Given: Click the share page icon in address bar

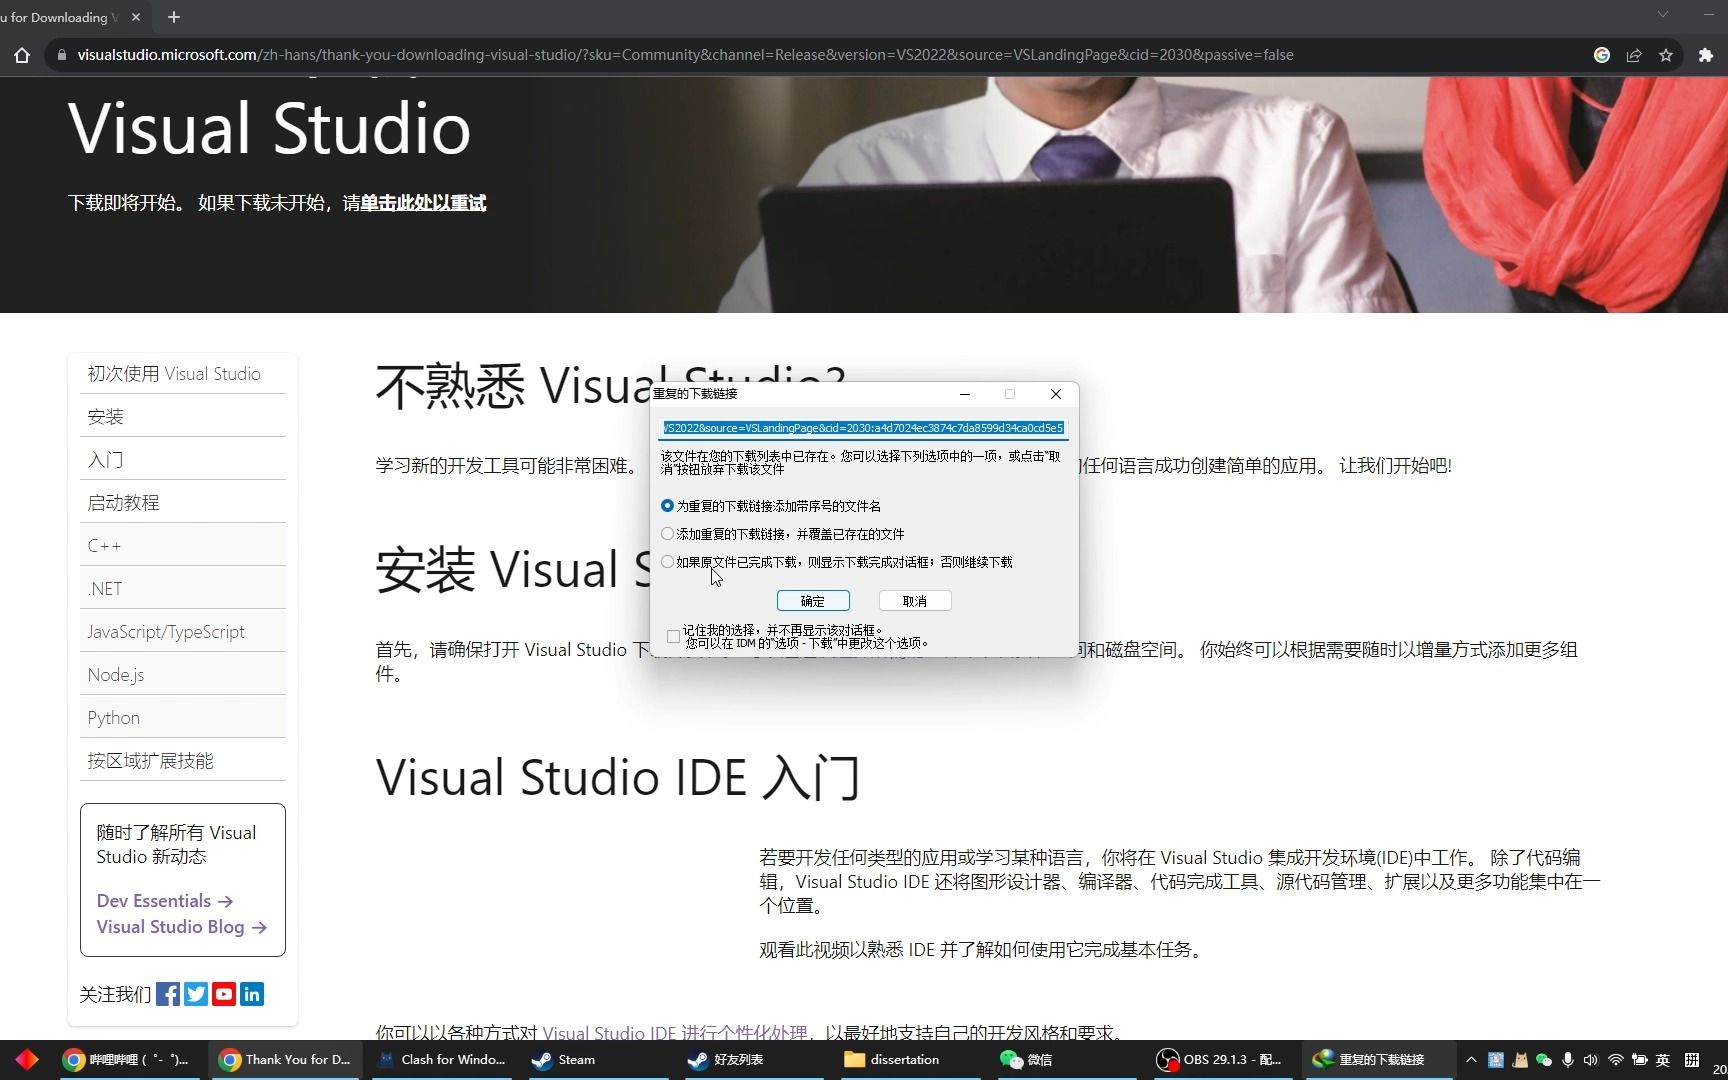Looking at the screenshot, I should (1634, 55).
